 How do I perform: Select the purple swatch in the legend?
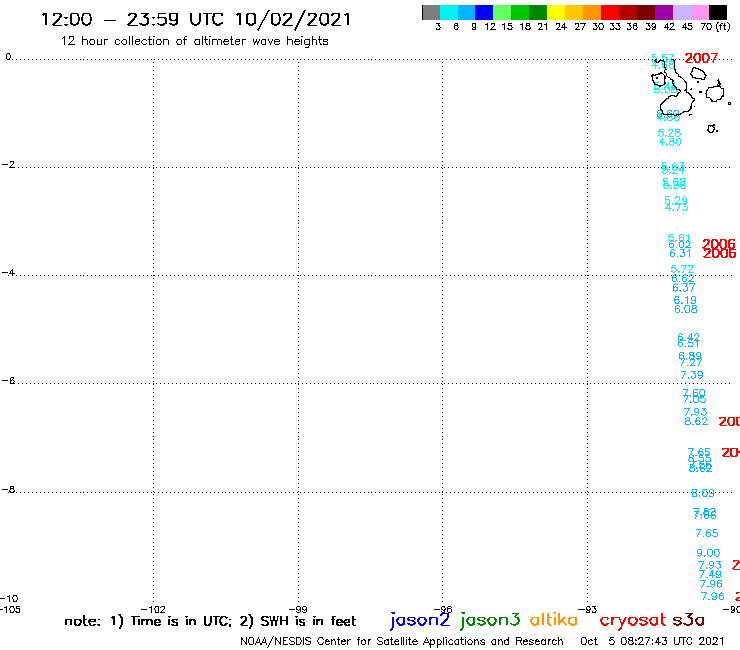[664, 12]
